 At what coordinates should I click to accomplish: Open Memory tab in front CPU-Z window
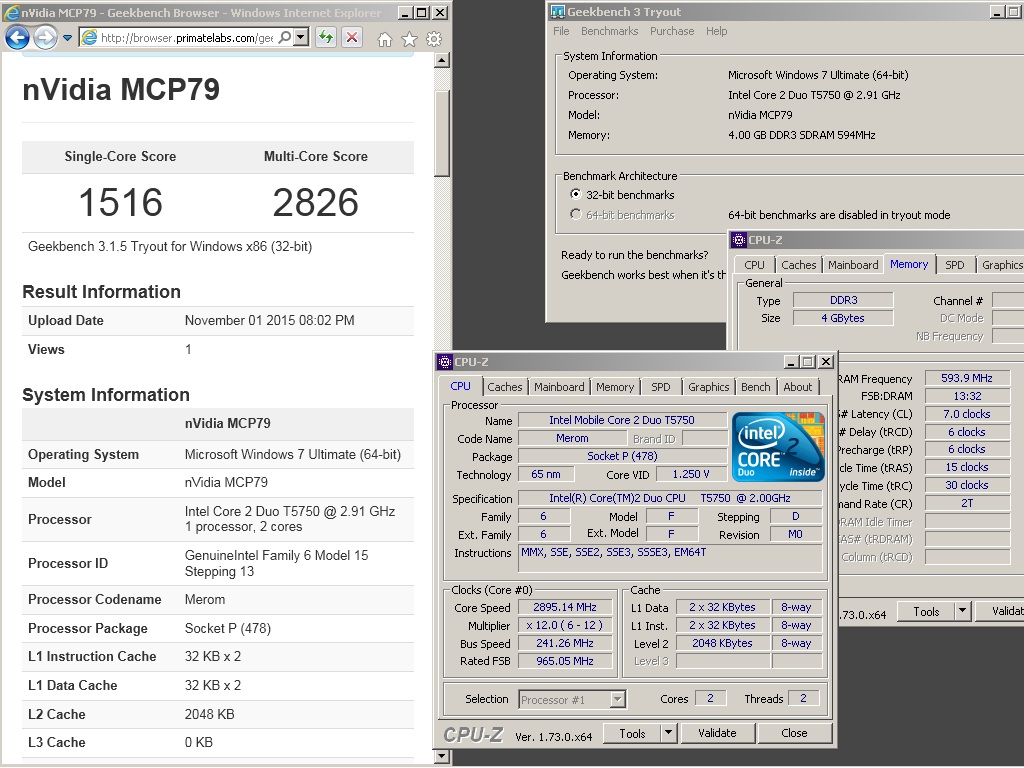click(x=615, y=387)
